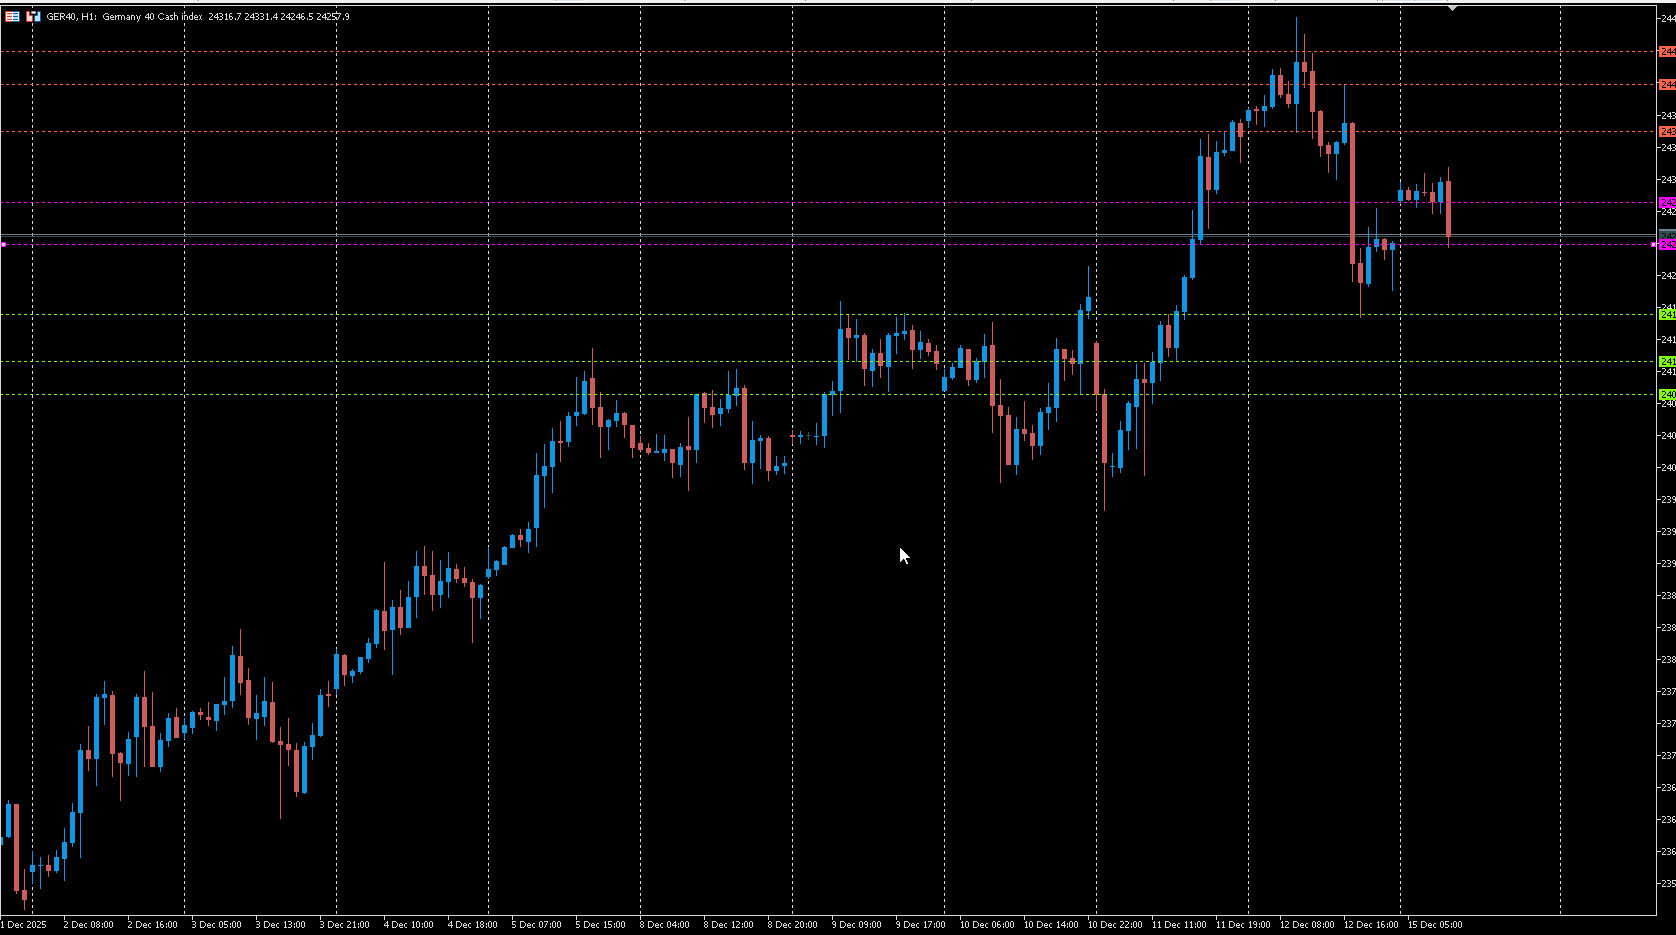Click the red-and-blue quotes table icon top-left
Viewport: 1676px width, 935px height.
[10, 15]
